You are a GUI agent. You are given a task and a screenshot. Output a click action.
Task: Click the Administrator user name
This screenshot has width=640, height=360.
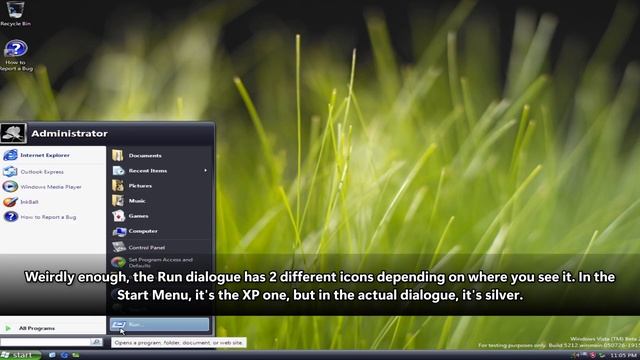[69, 133]
